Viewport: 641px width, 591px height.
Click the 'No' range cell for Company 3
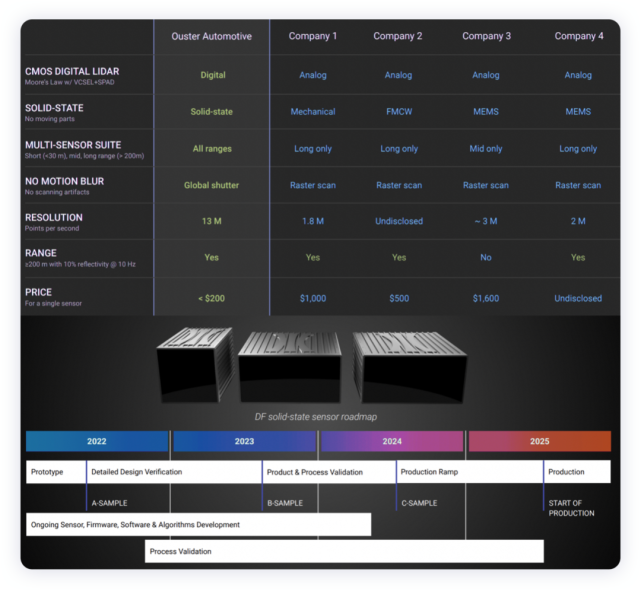(x=486, y=257)
